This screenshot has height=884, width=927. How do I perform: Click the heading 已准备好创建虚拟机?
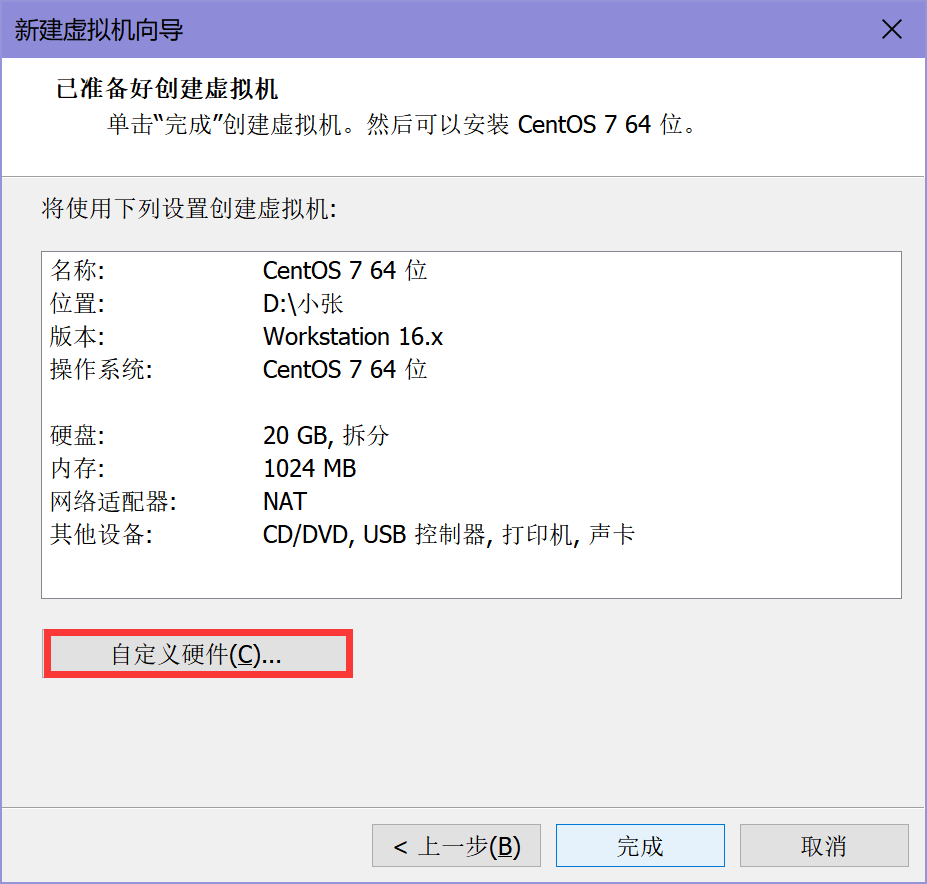click(167, 89)
